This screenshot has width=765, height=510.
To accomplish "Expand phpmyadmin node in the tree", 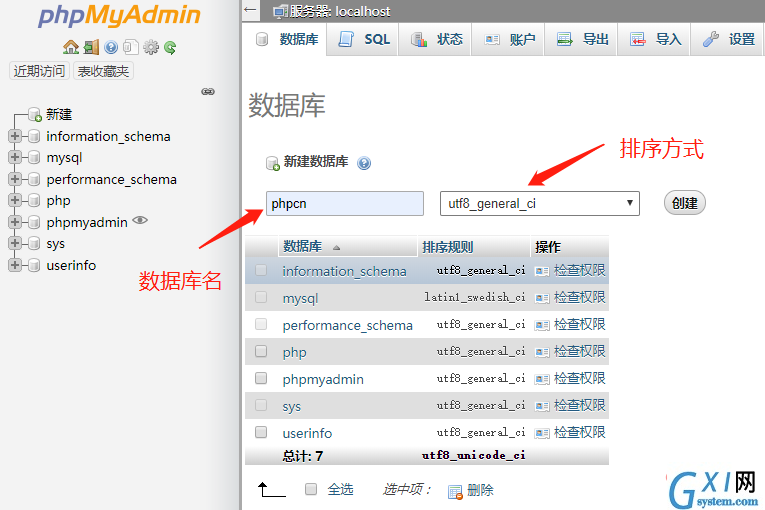I will [x=15, y=222].
